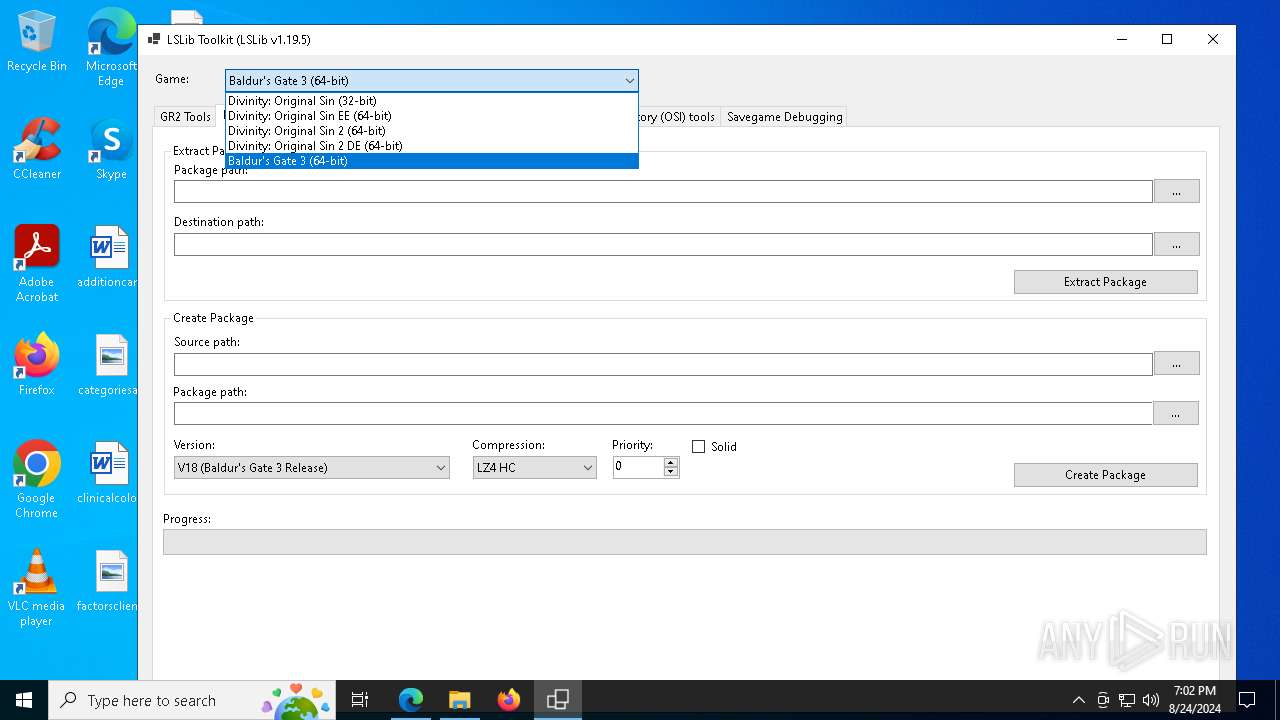Focus the Create Package path field
Viewport: 1280px width, 720px height.
[663, 413]
